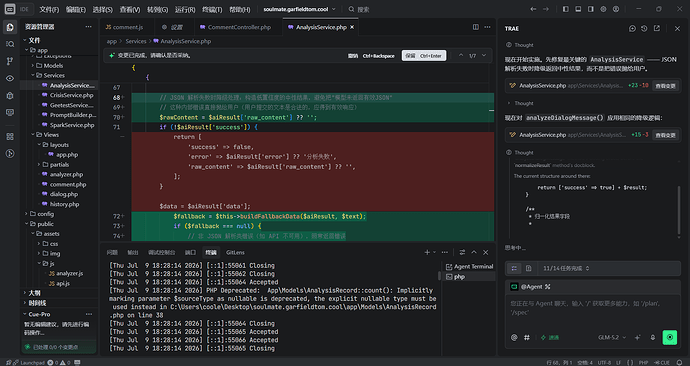Click the new chat icon in TRAE panel

point(632,28)
